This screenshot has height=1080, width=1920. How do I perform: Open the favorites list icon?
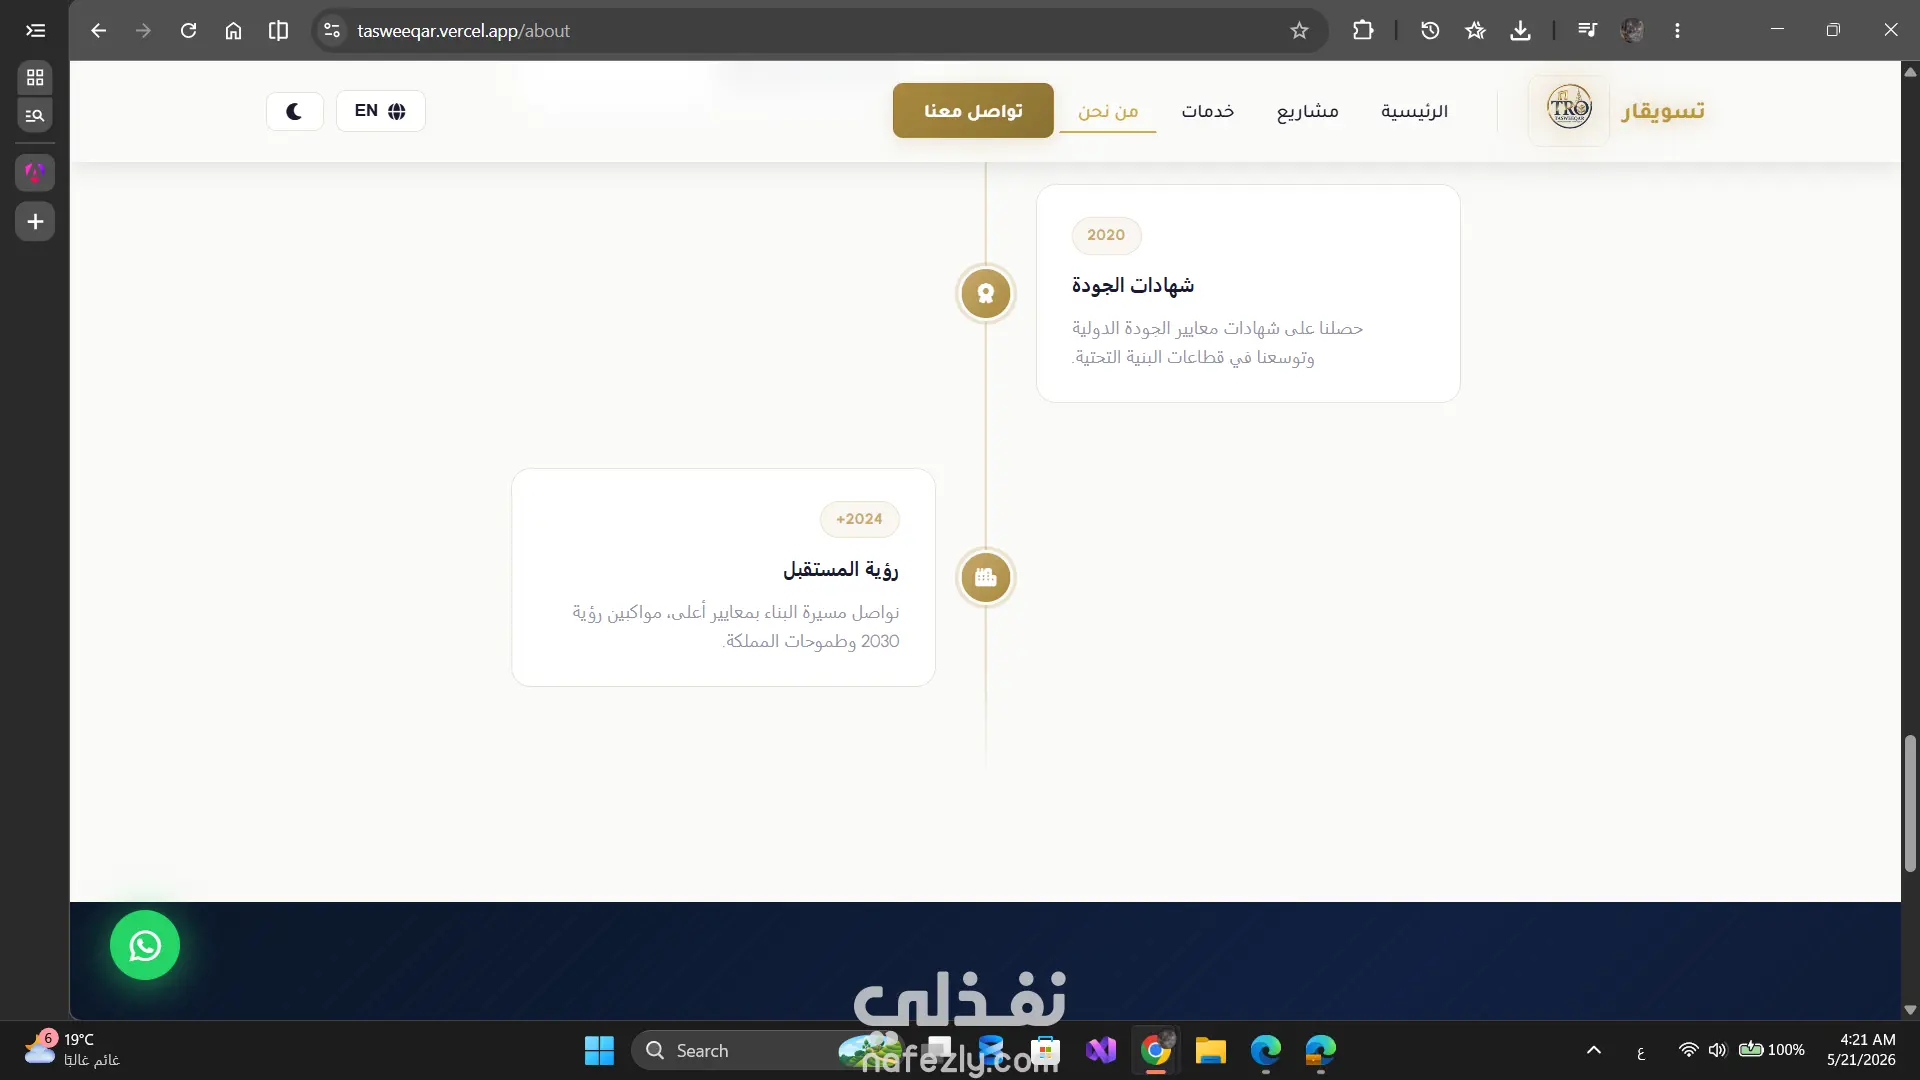click(1475, 30)
